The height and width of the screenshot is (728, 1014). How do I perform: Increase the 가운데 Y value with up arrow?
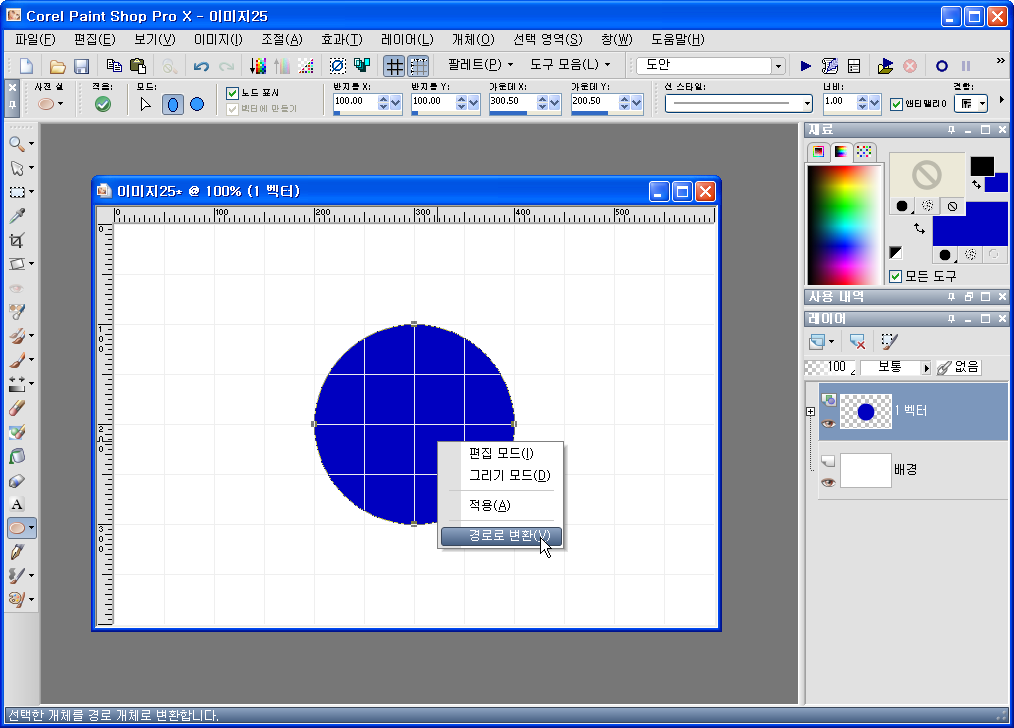coord(624,98)
